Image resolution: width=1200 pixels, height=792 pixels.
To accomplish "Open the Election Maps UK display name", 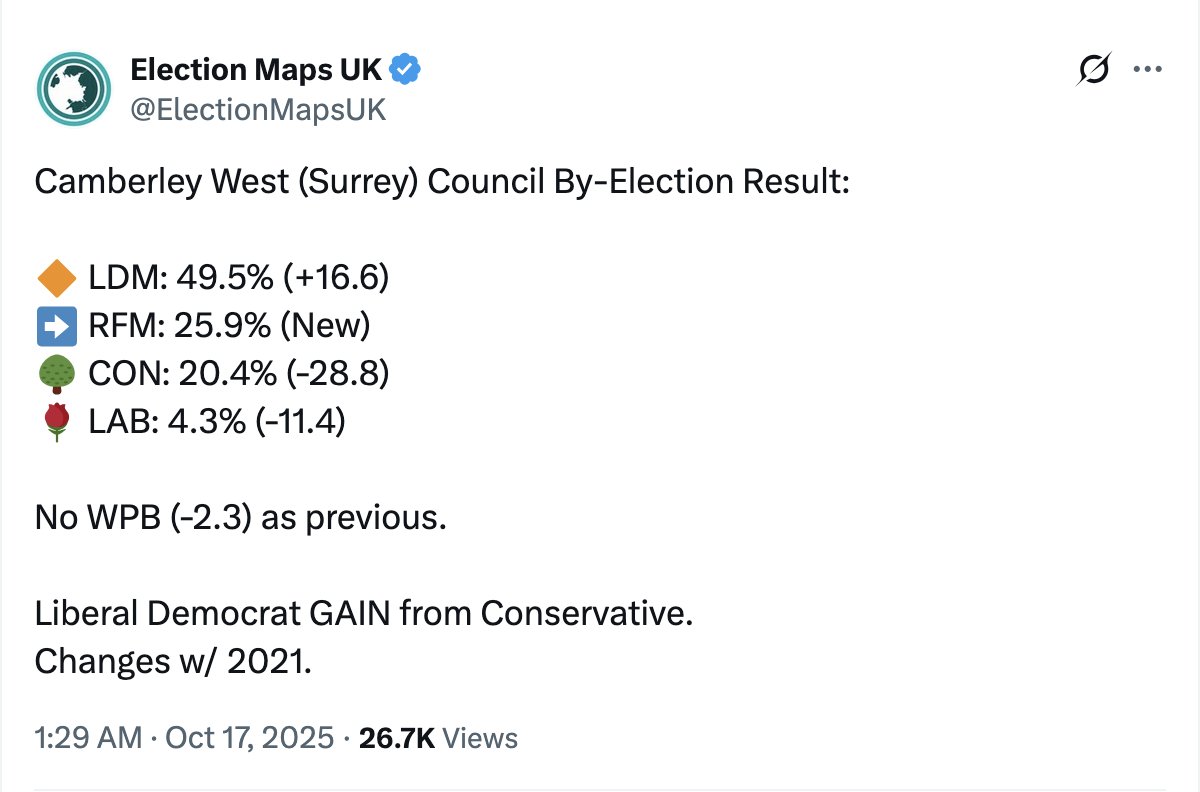I will tap(257, 69).
